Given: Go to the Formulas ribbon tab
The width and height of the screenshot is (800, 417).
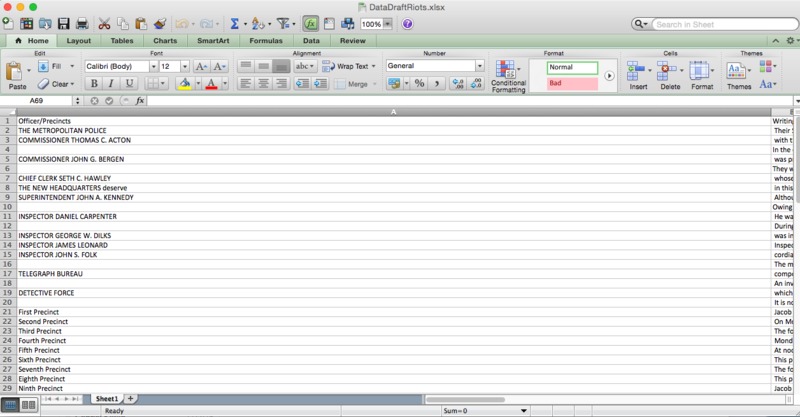Looking at the screenshot, I should click(266, 41).
